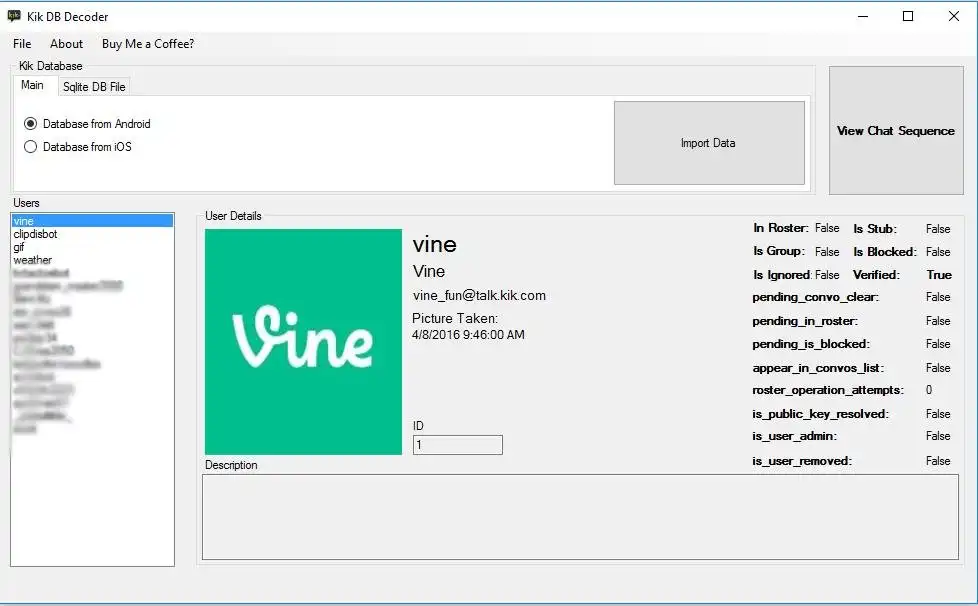The width and height of the screenshot is (978, 606).
Task: Click the Is Stub label
Action: tap(874, 229)
